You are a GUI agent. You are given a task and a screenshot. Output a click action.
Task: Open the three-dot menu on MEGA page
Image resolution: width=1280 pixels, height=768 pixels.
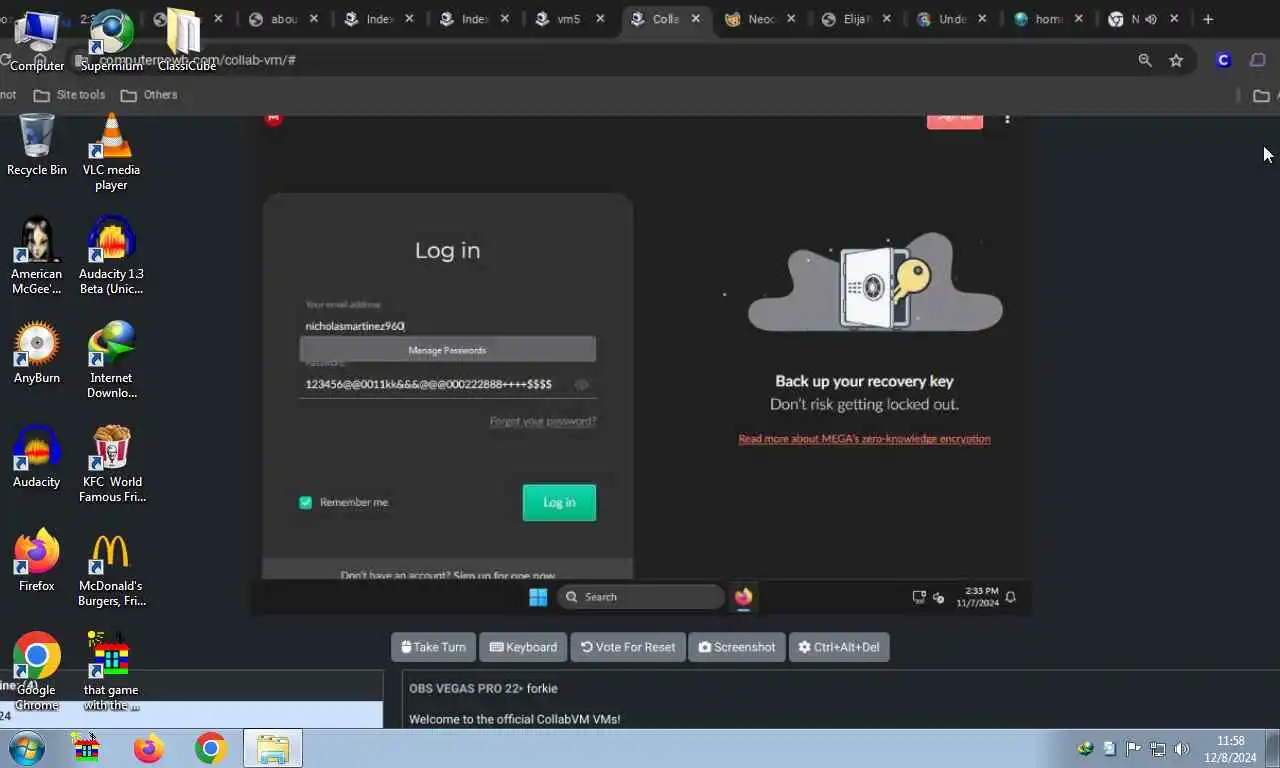[1007, 118]
